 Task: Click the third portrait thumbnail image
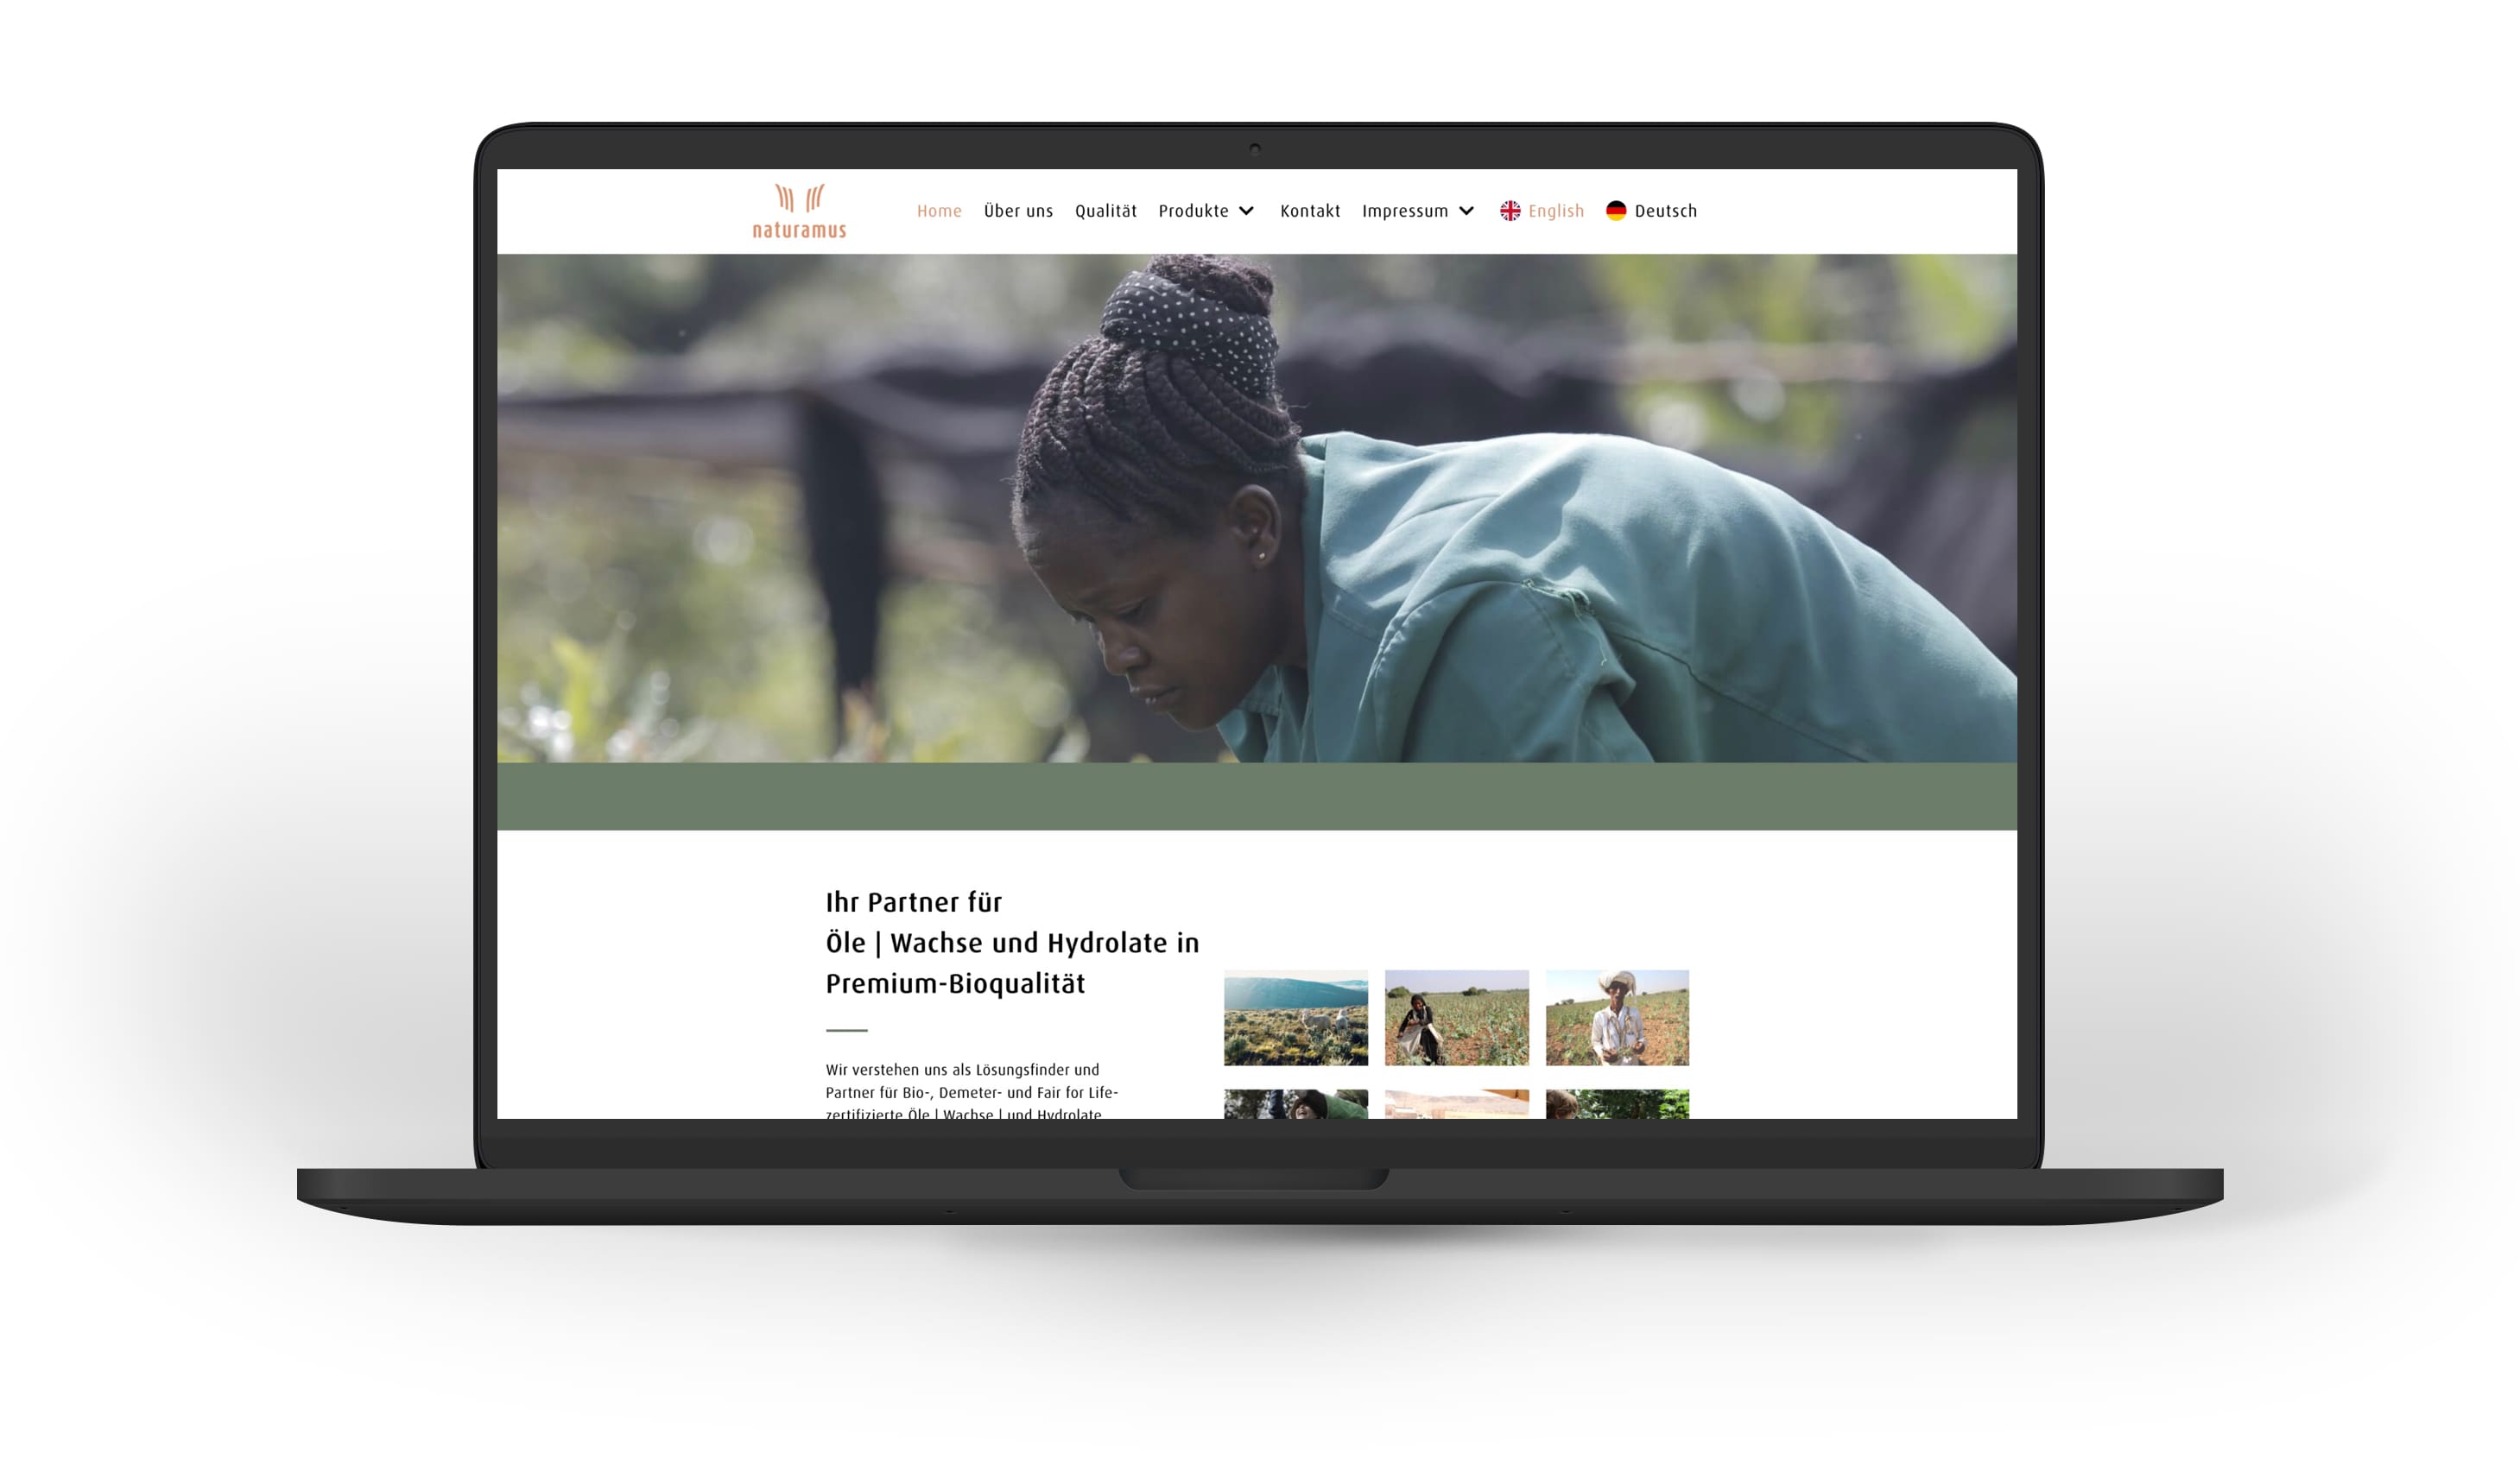coord(1618,1015)
